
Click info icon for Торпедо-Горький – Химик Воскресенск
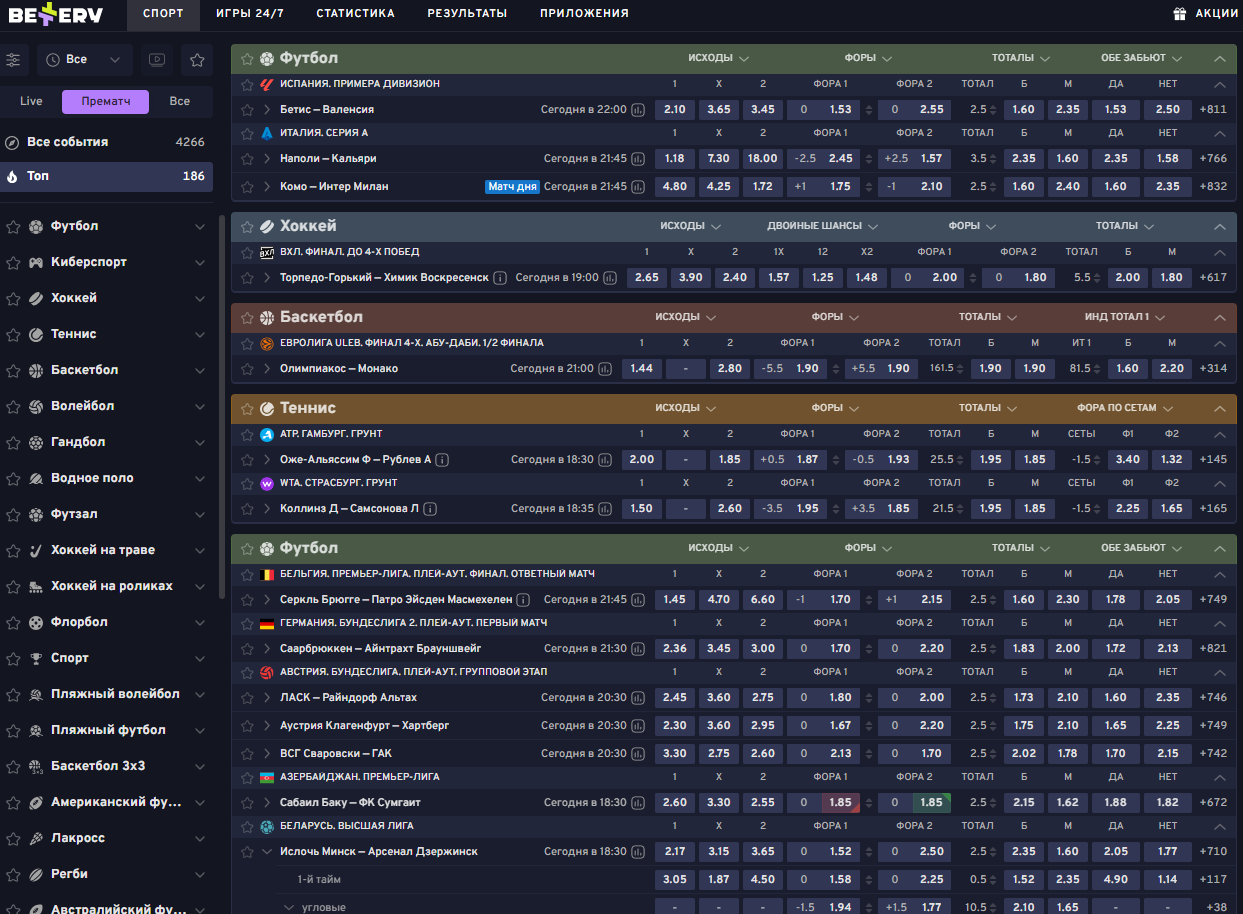pyautogui.click(x=500, y=278)
